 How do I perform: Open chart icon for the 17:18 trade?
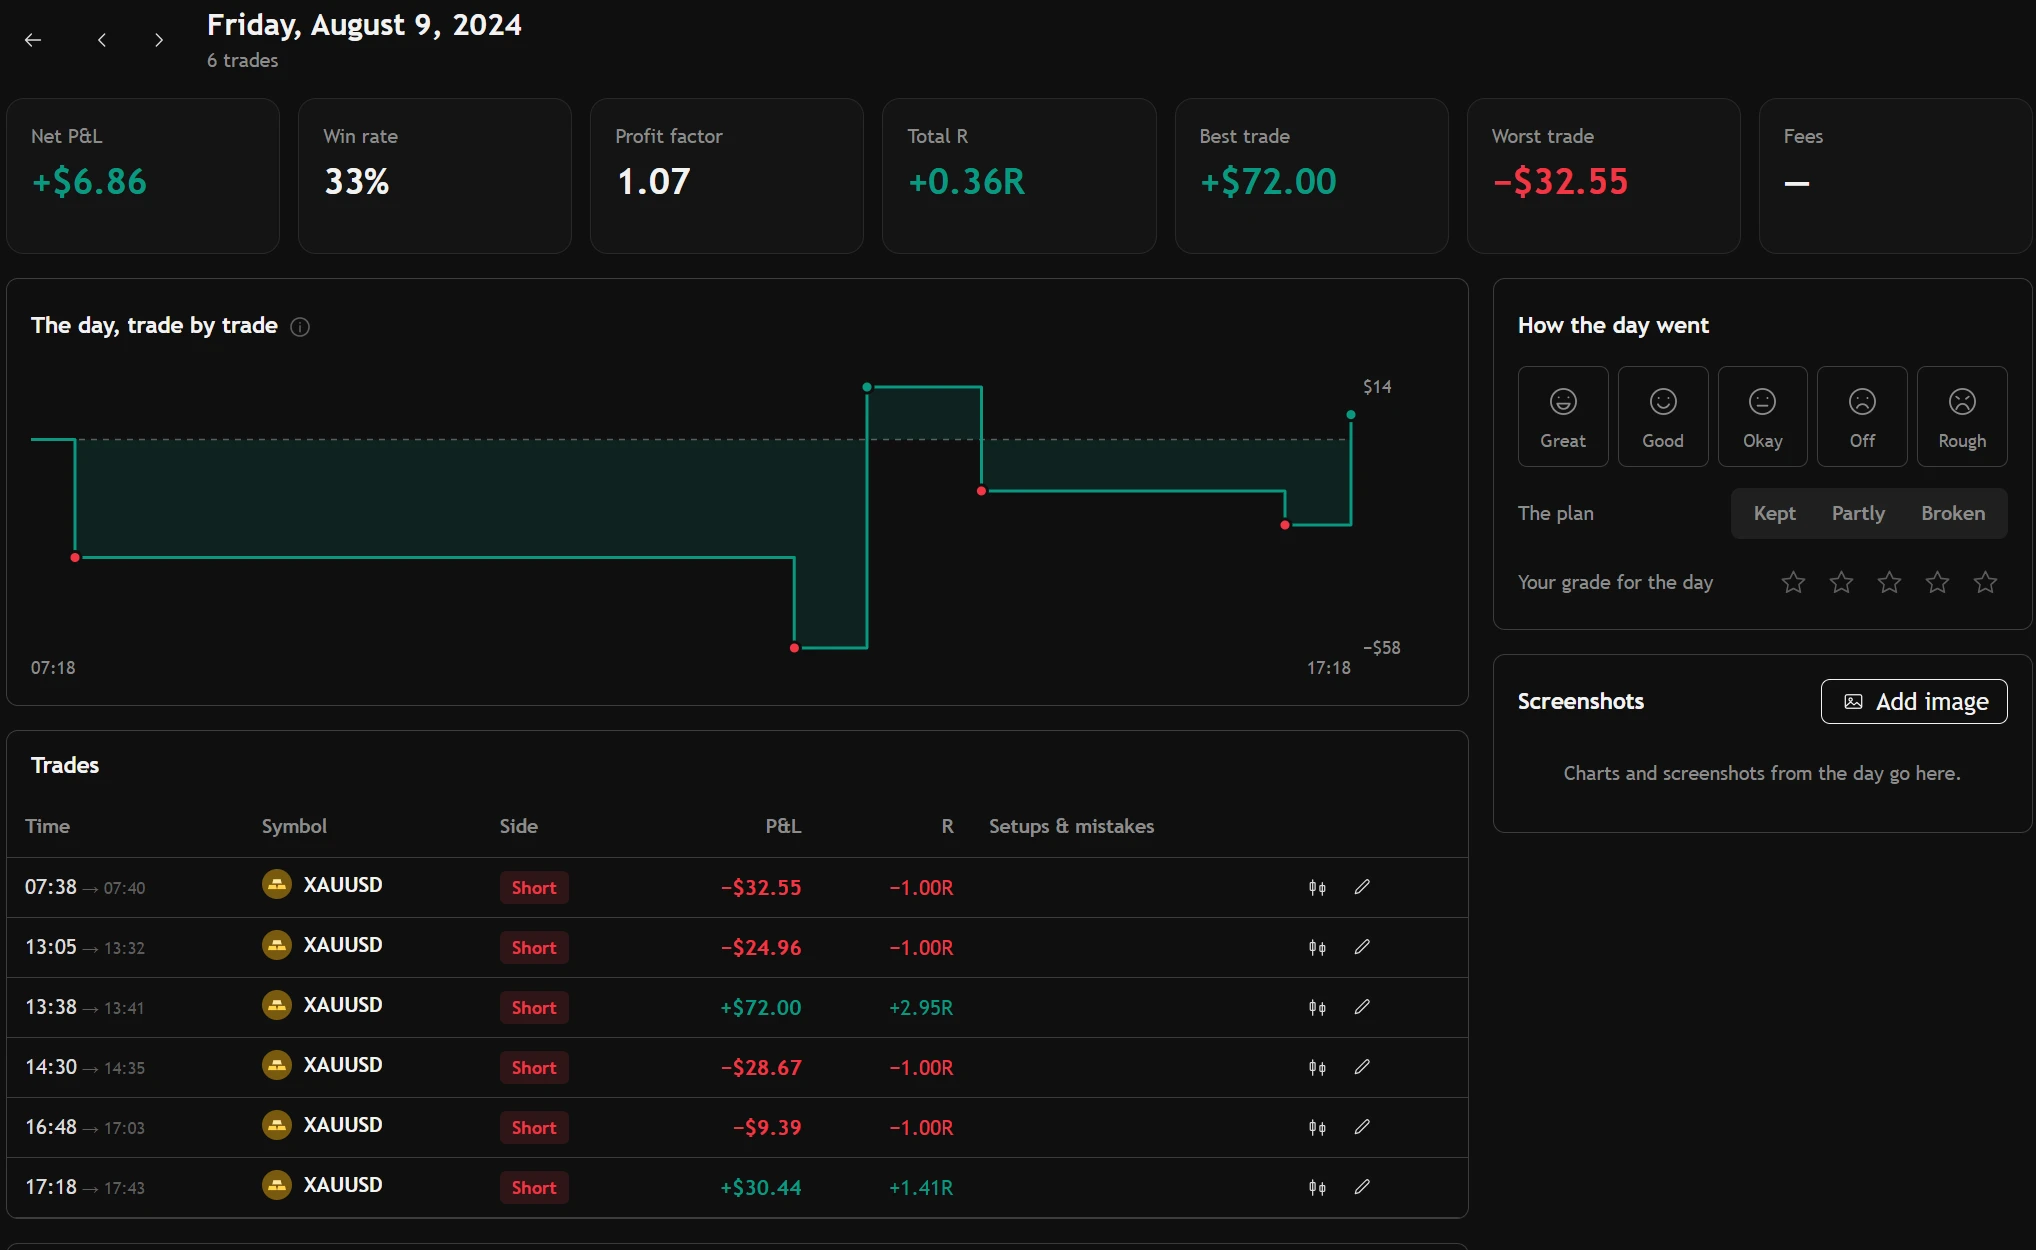1317,1187
